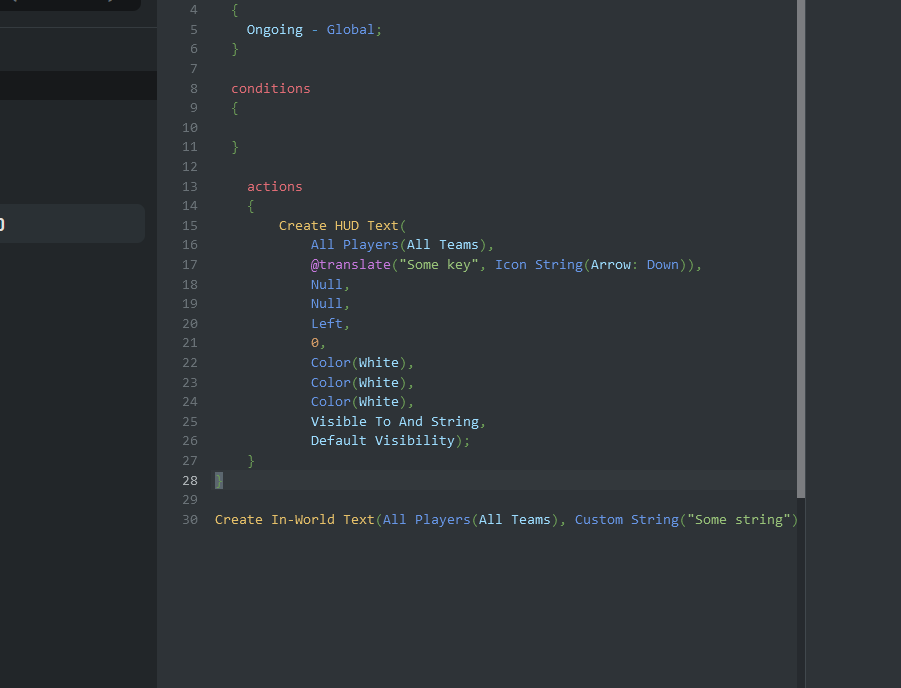Click 'Ongoing - Global' on line 5

point(310,30)
